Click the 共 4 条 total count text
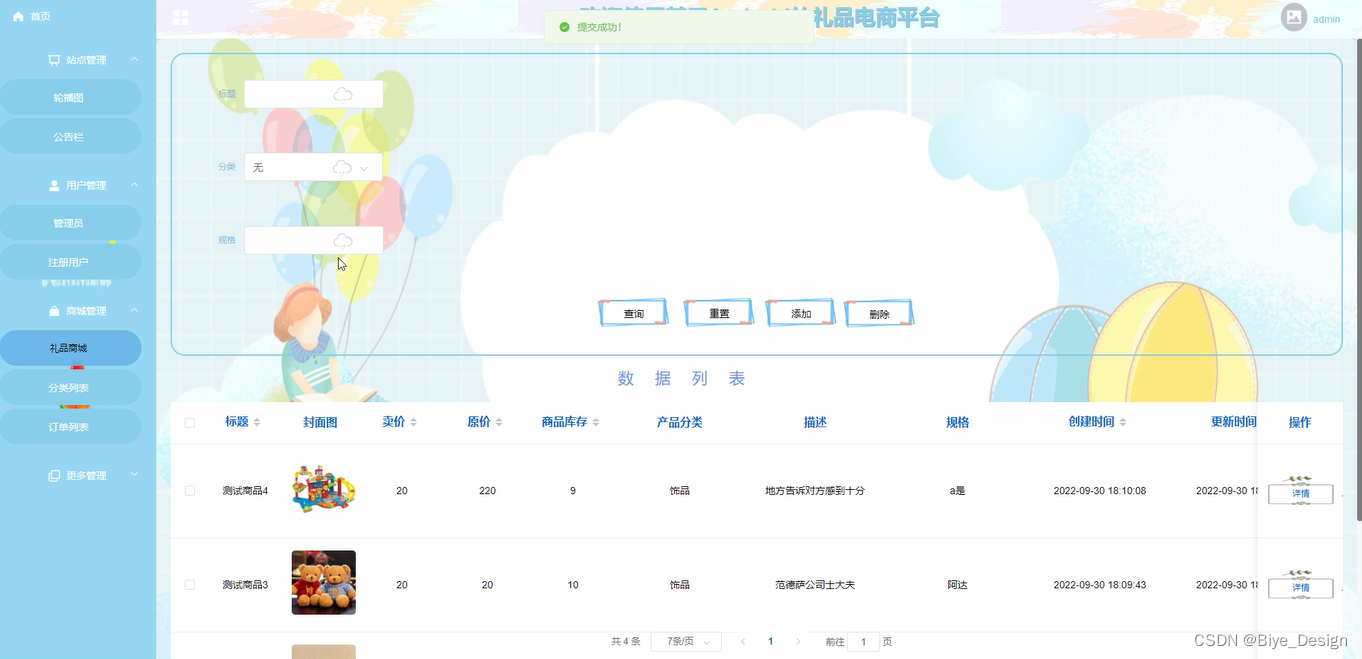 tap(626, 642)
